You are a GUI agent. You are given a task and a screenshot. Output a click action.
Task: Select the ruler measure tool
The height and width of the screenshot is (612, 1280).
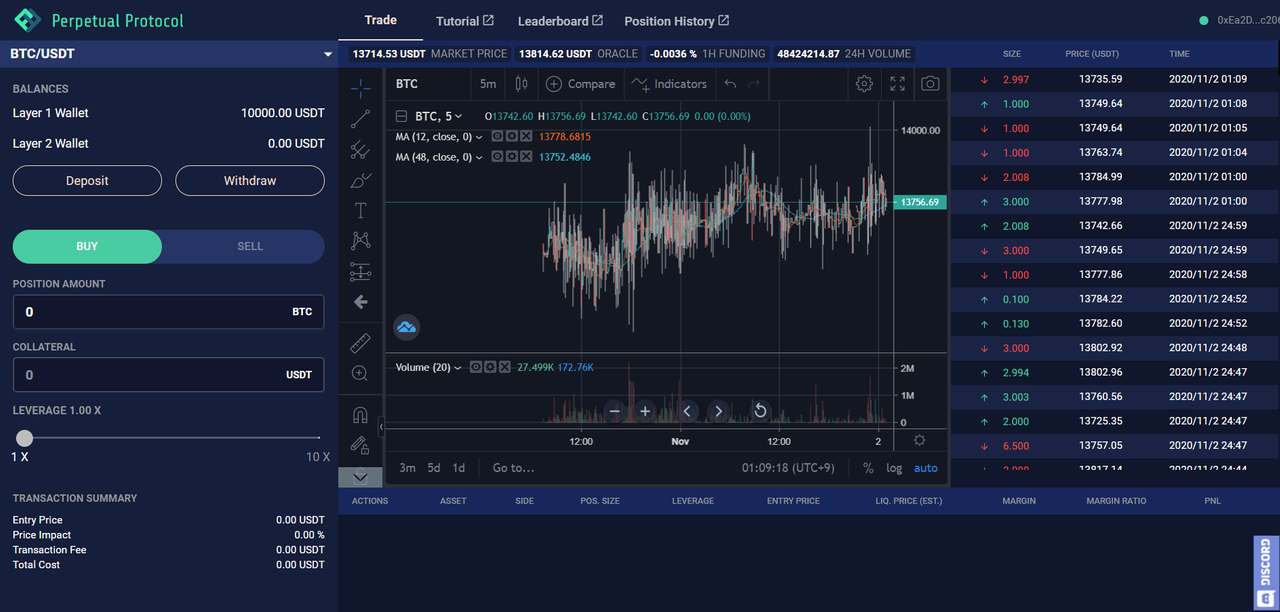[x=361, y=343]
